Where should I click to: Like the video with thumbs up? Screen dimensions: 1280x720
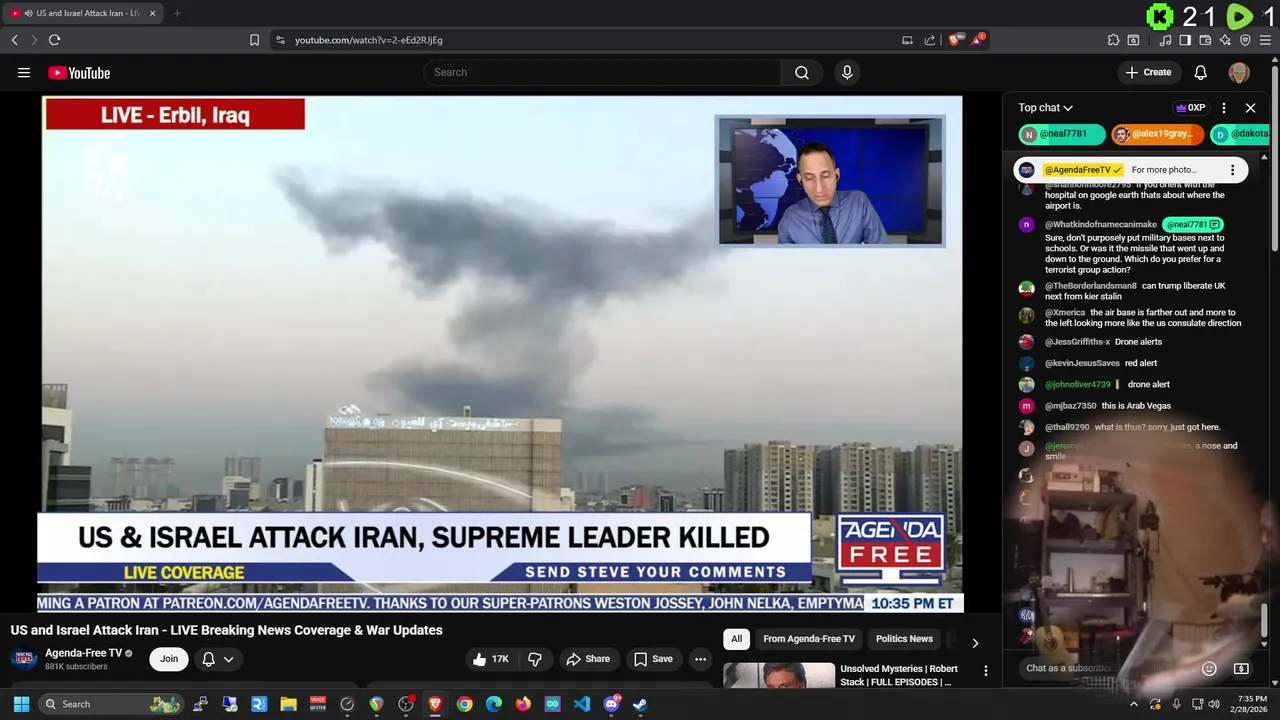point(490,659)
